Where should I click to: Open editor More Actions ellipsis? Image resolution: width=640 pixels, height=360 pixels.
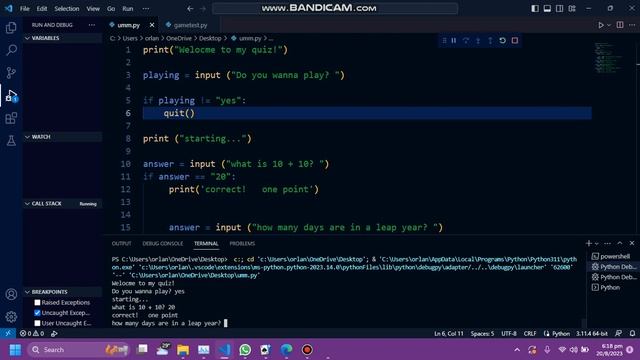pyautogui.click(x=632, y=25)
